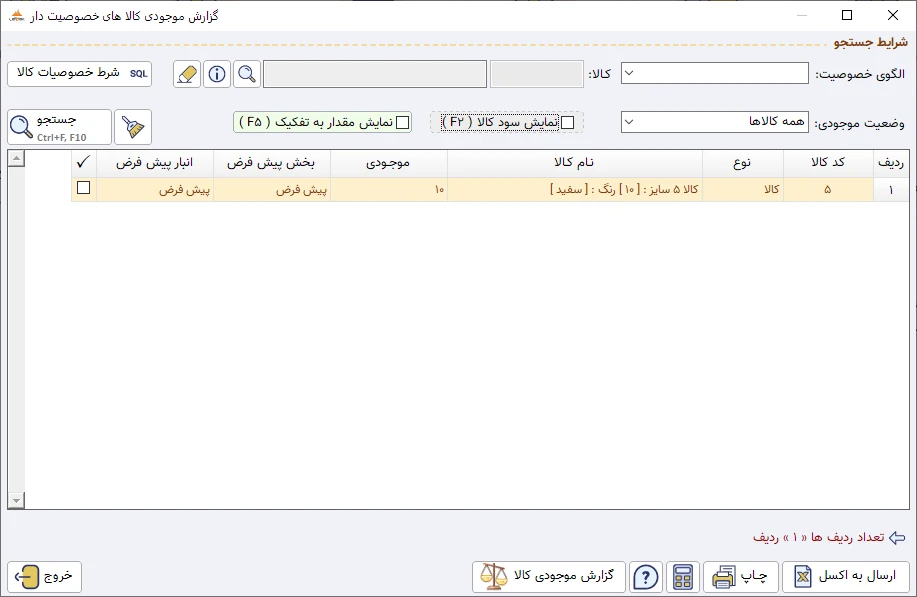Enable نمایش مقدار به تفکیک (F5) checkbox
This screenshot has height=597, width=917.
point(402,122)
